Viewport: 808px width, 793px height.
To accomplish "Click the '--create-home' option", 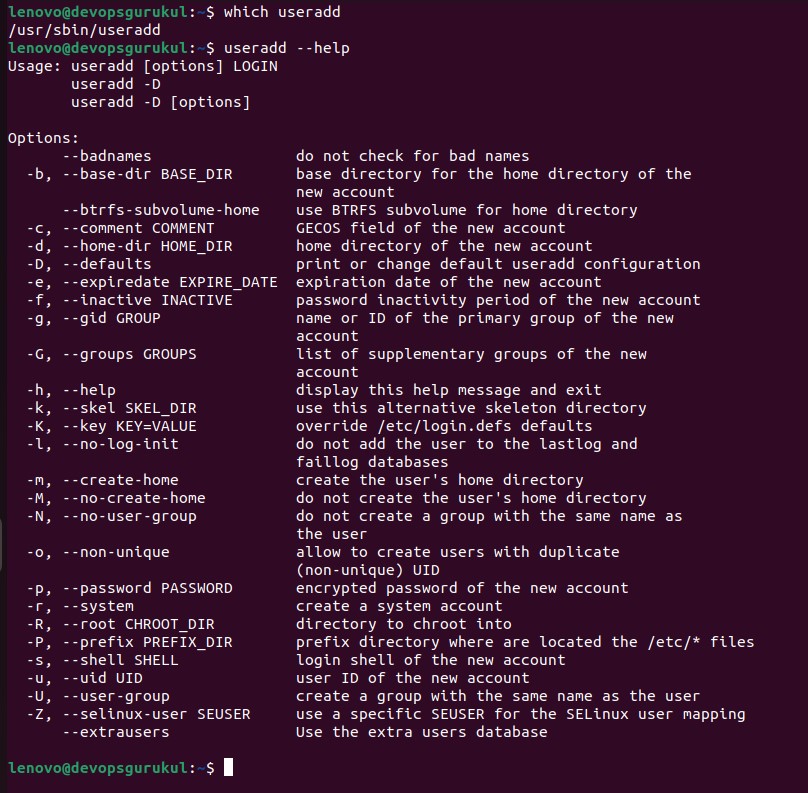I will pos(120,480).
